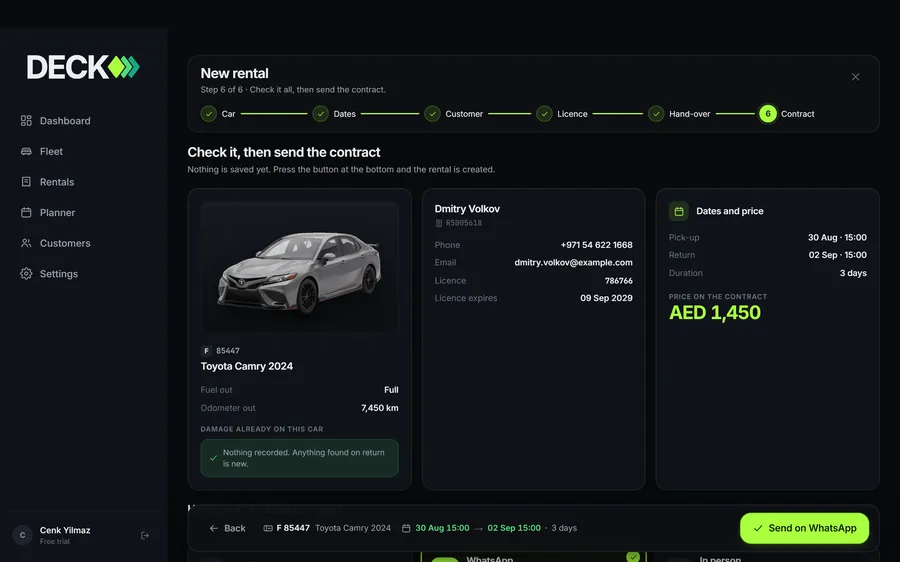Click phone number +971 54 622 1668
This screenshot has width=900, height=562.
596,245
